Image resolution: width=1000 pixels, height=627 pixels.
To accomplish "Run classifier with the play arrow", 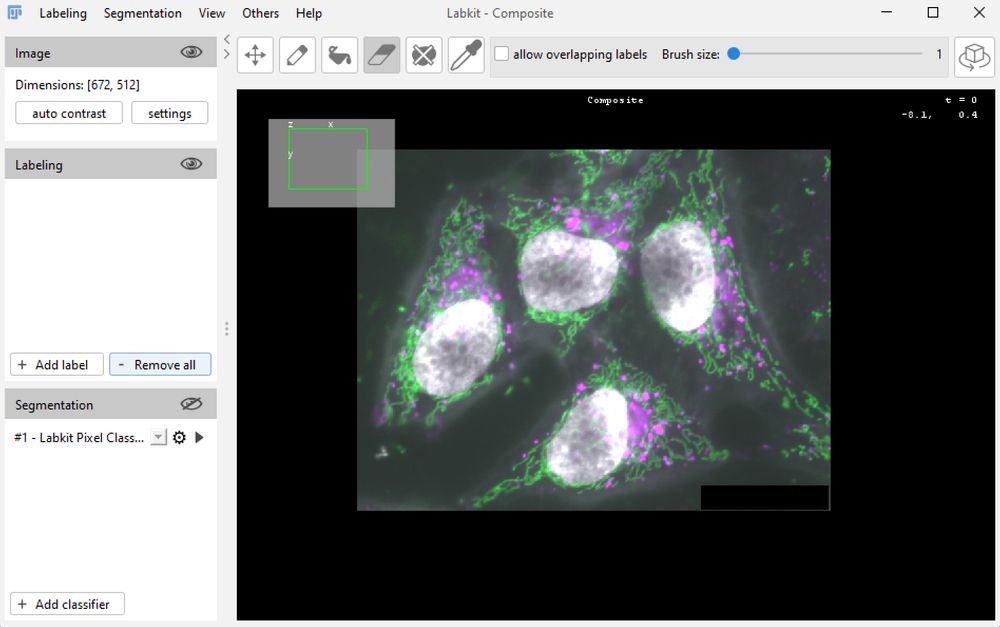I will (x=199, y=438).
